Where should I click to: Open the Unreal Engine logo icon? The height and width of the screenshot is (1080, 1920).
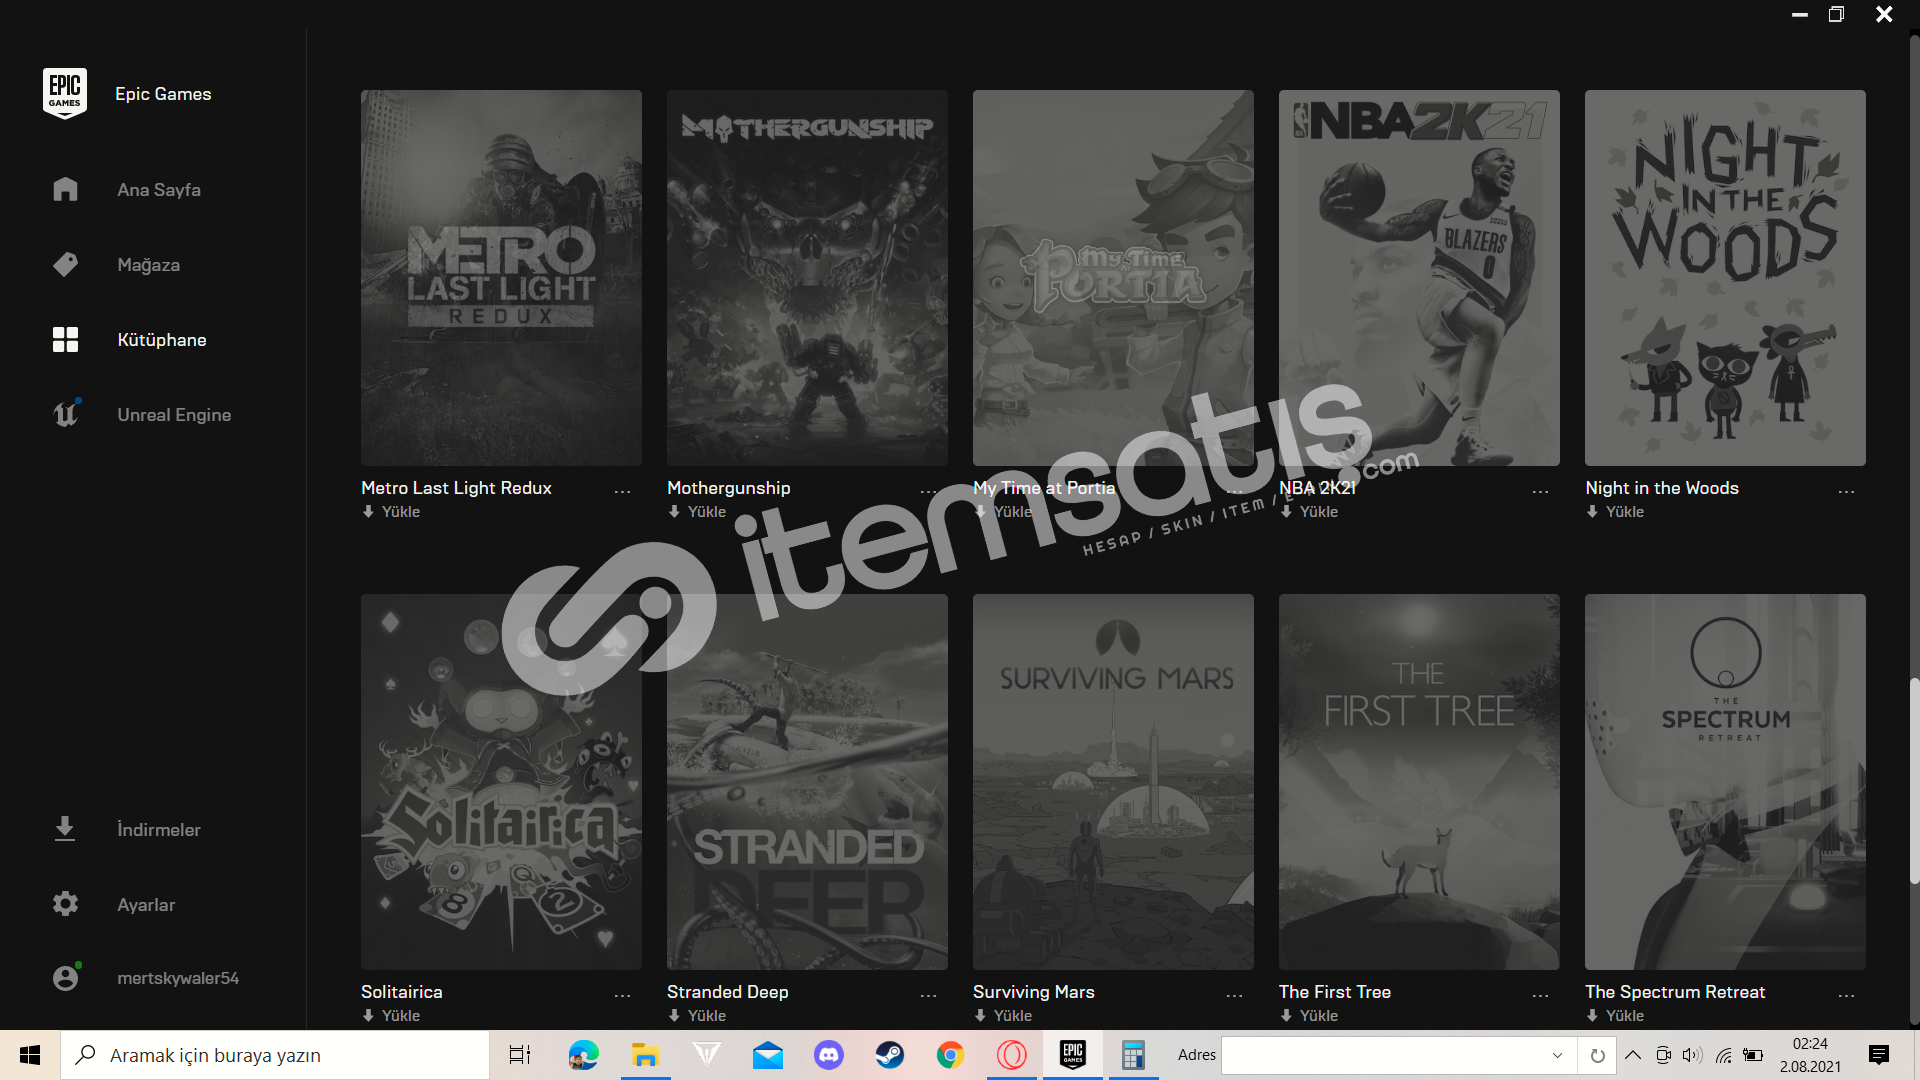click(x=65, y=414)
